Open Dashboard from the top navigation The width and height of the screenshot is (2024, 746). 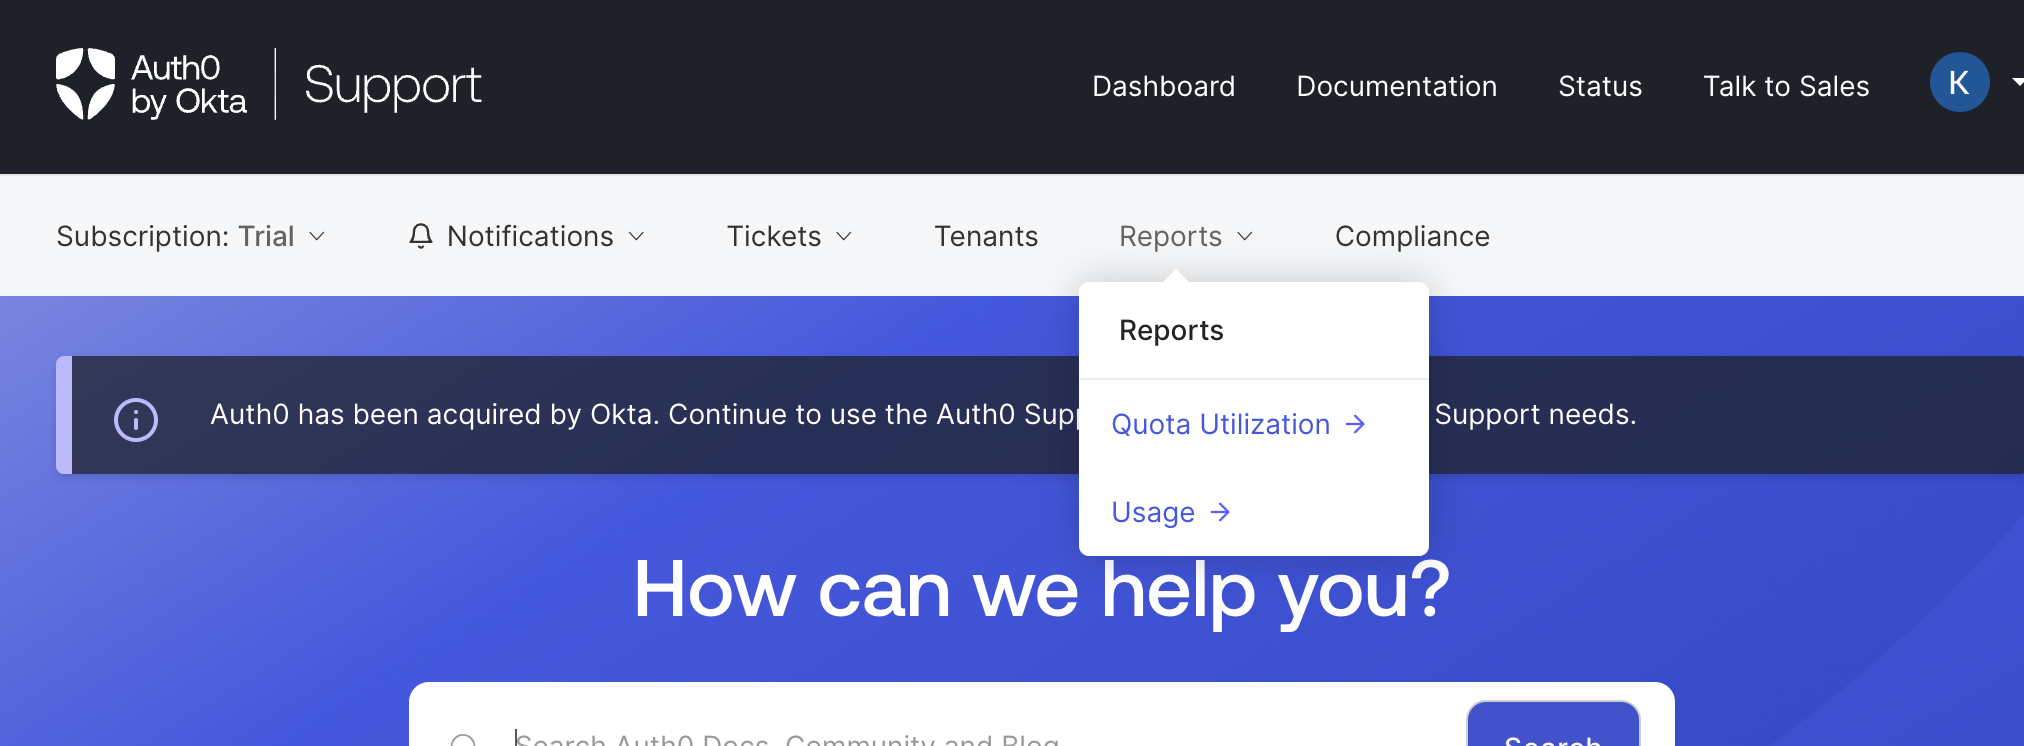coord(1163,86)
